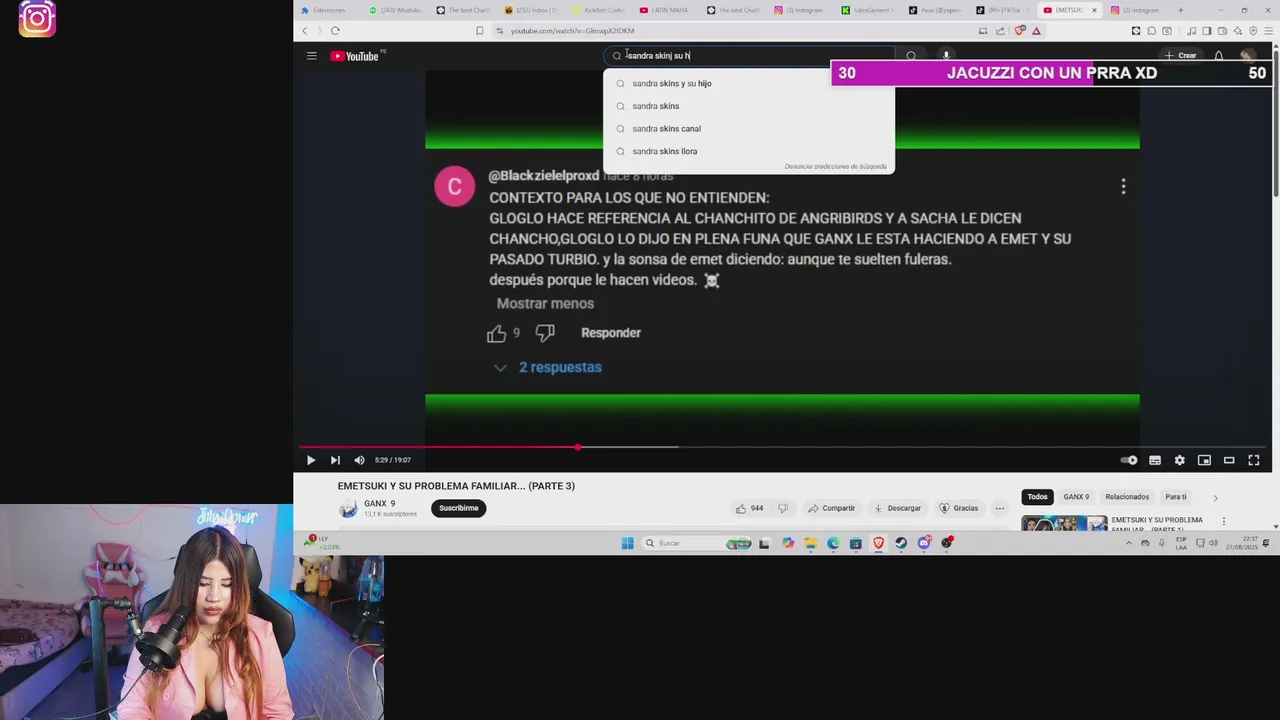Reload the current page
Image resolution: width=1280 pixels, height=720 pixels.
(x=335, y=31)
